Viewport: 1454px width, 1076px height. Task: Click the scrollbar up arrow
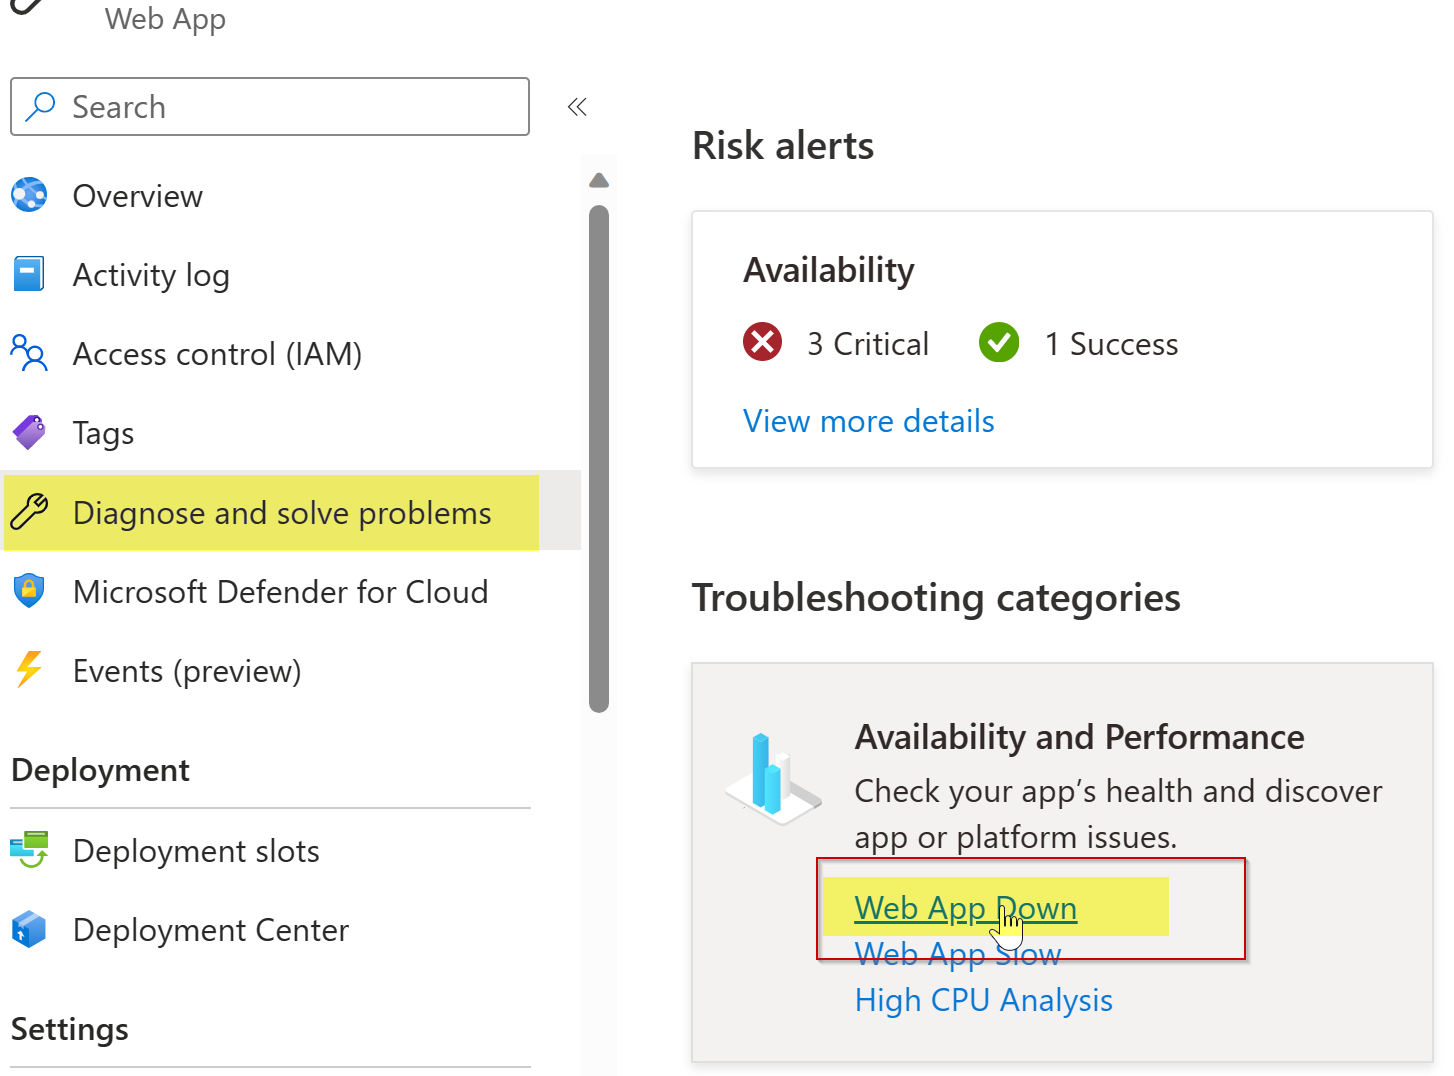point(599,181)
